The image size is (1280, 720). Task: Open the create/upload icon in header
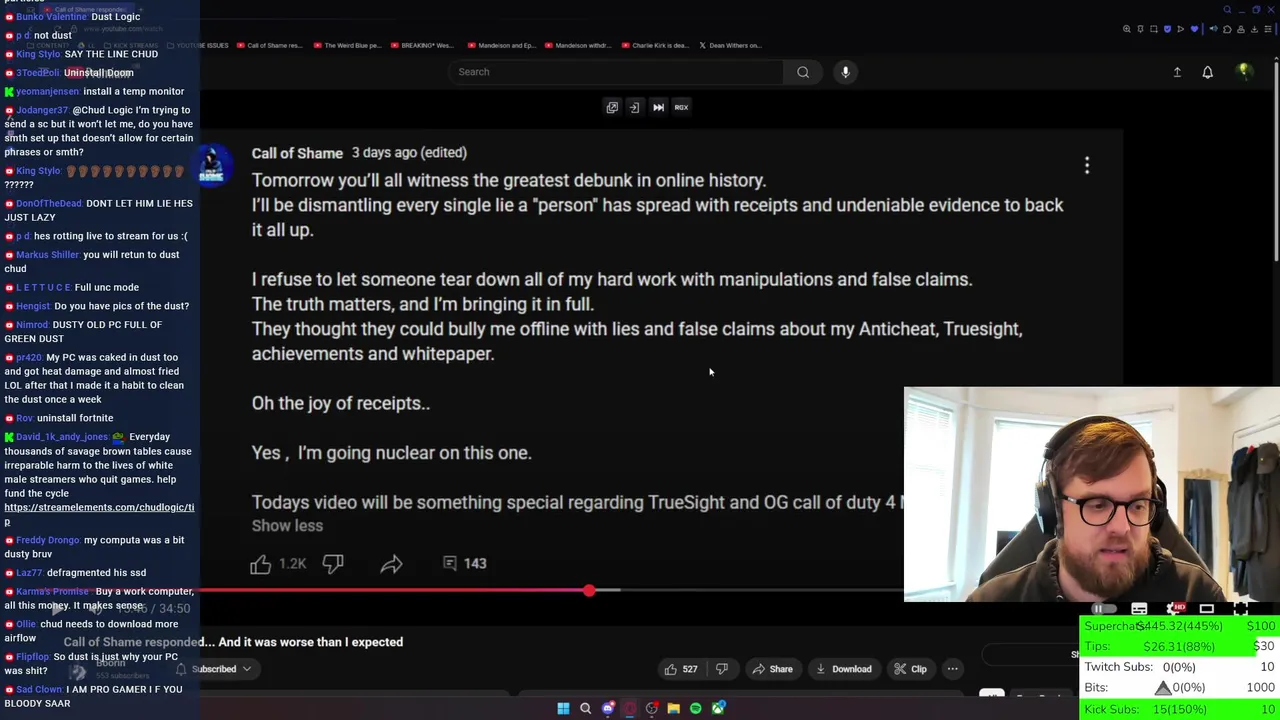[x=1177, y=72]
